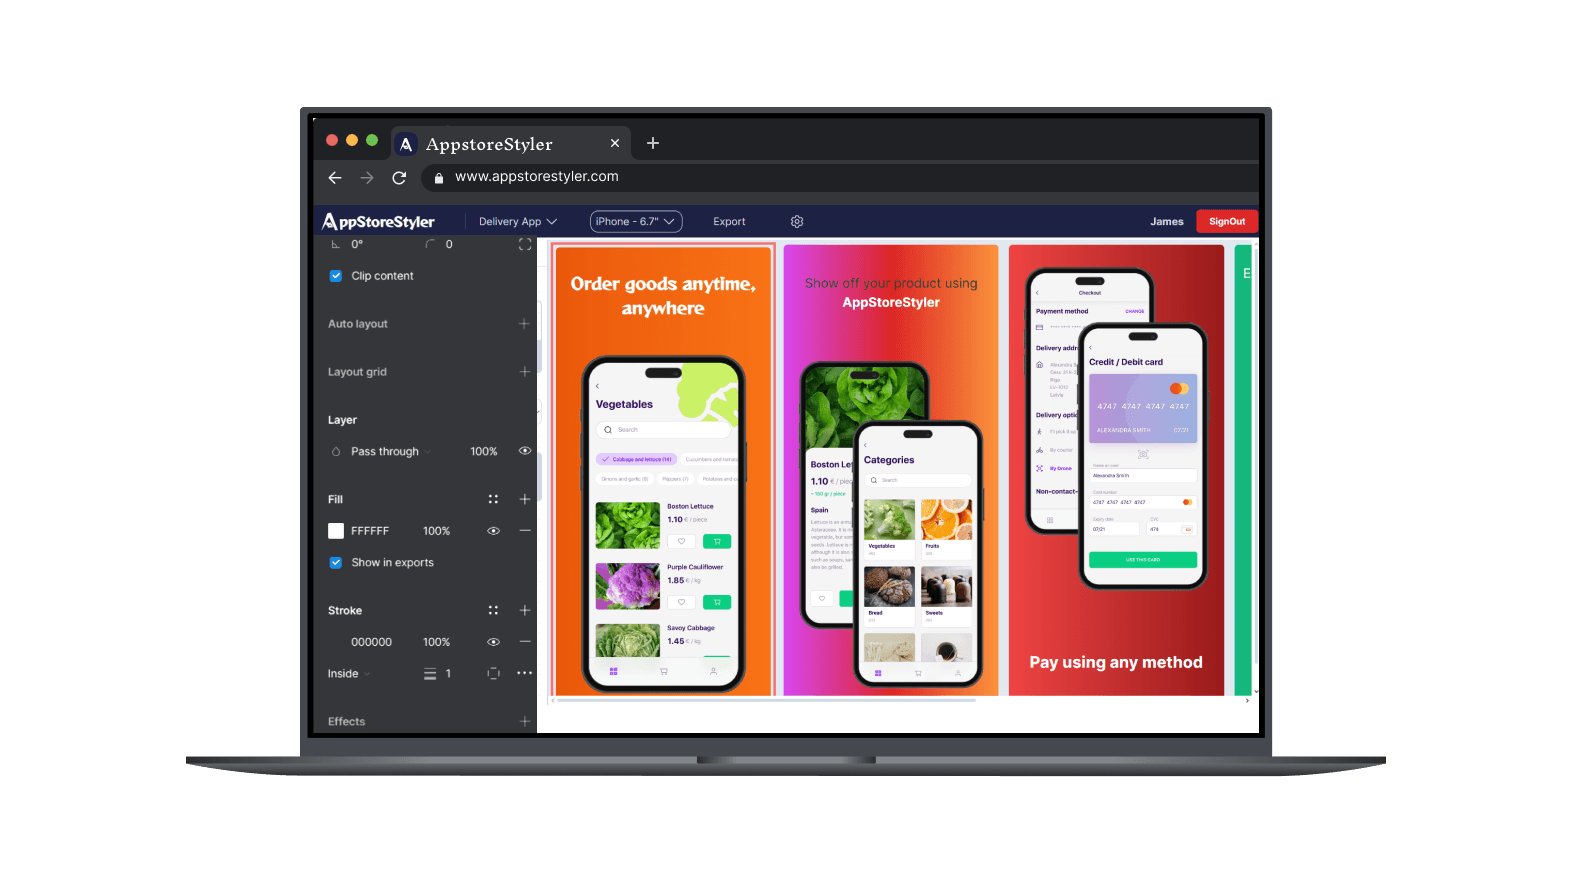Click the red SignOut button

(1227, 222)
